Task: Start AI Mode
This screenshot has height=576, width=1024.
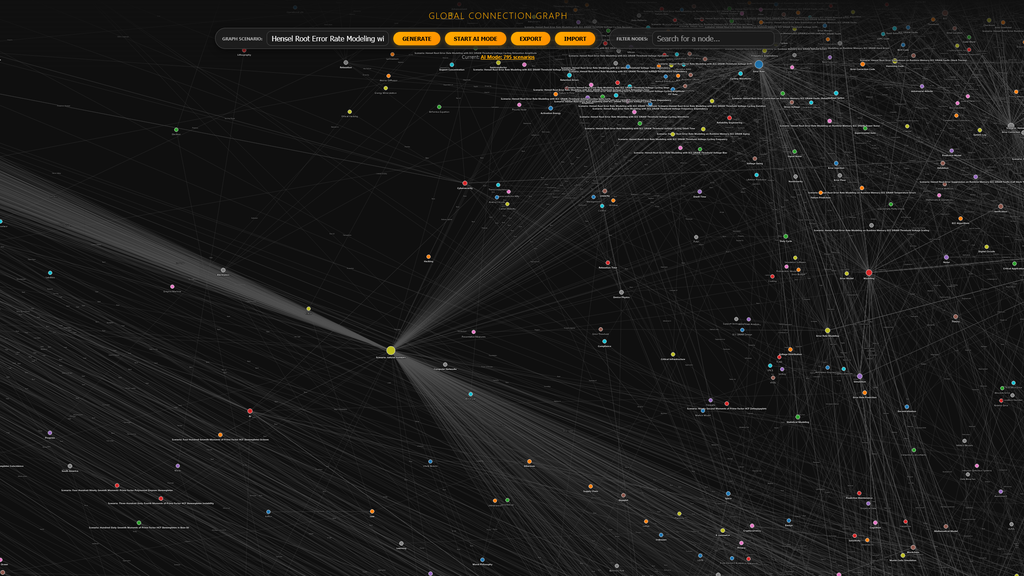Action: (x=475, y=39)
